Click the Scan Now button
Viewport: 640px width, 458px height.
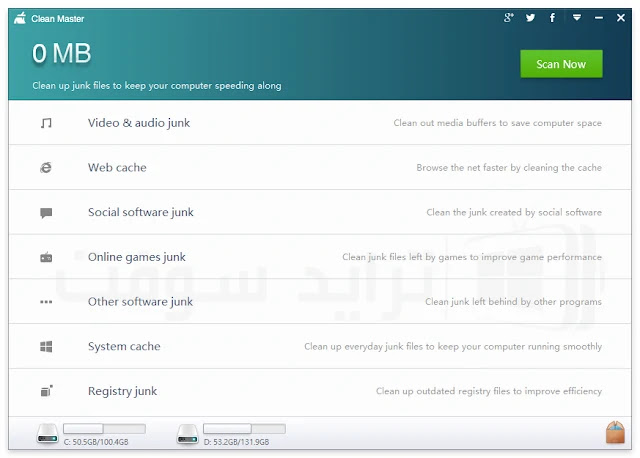coord(561,64)
